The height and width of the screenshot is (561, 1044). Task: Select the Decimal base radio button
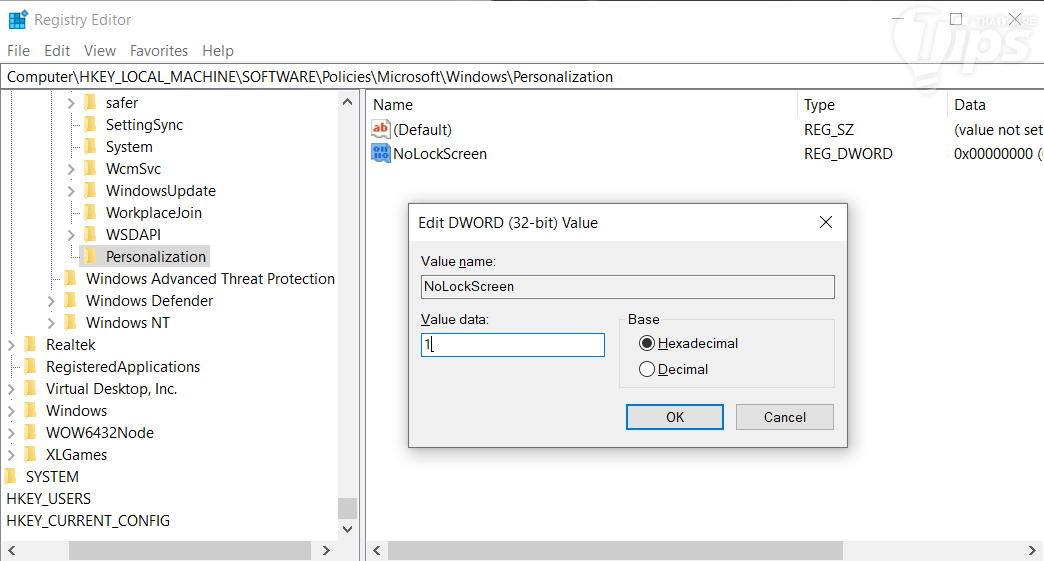tap(647, 369)
